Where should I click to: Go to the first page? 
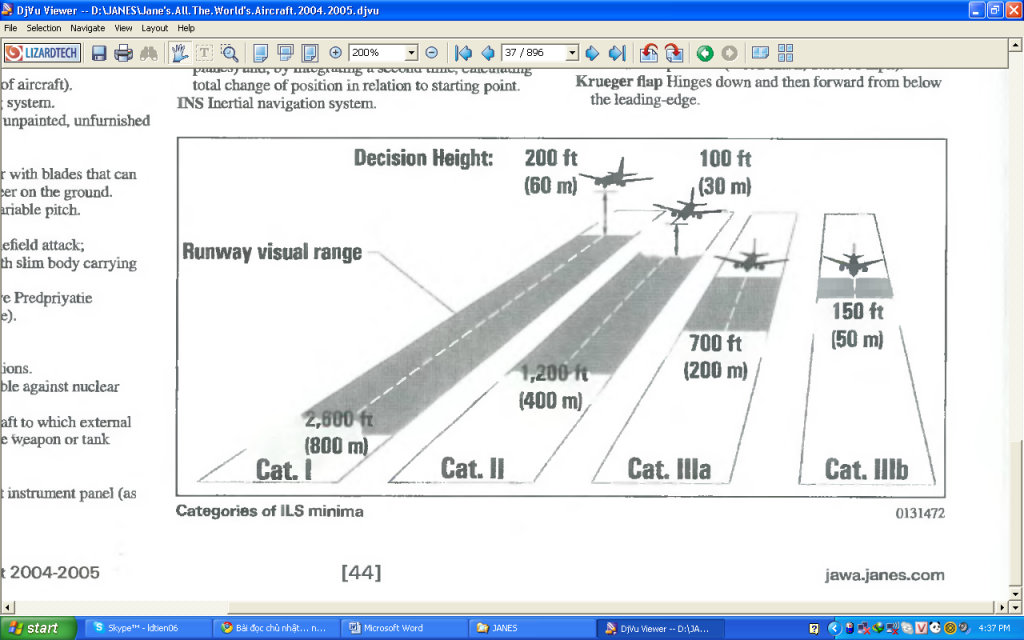(463, 53)
